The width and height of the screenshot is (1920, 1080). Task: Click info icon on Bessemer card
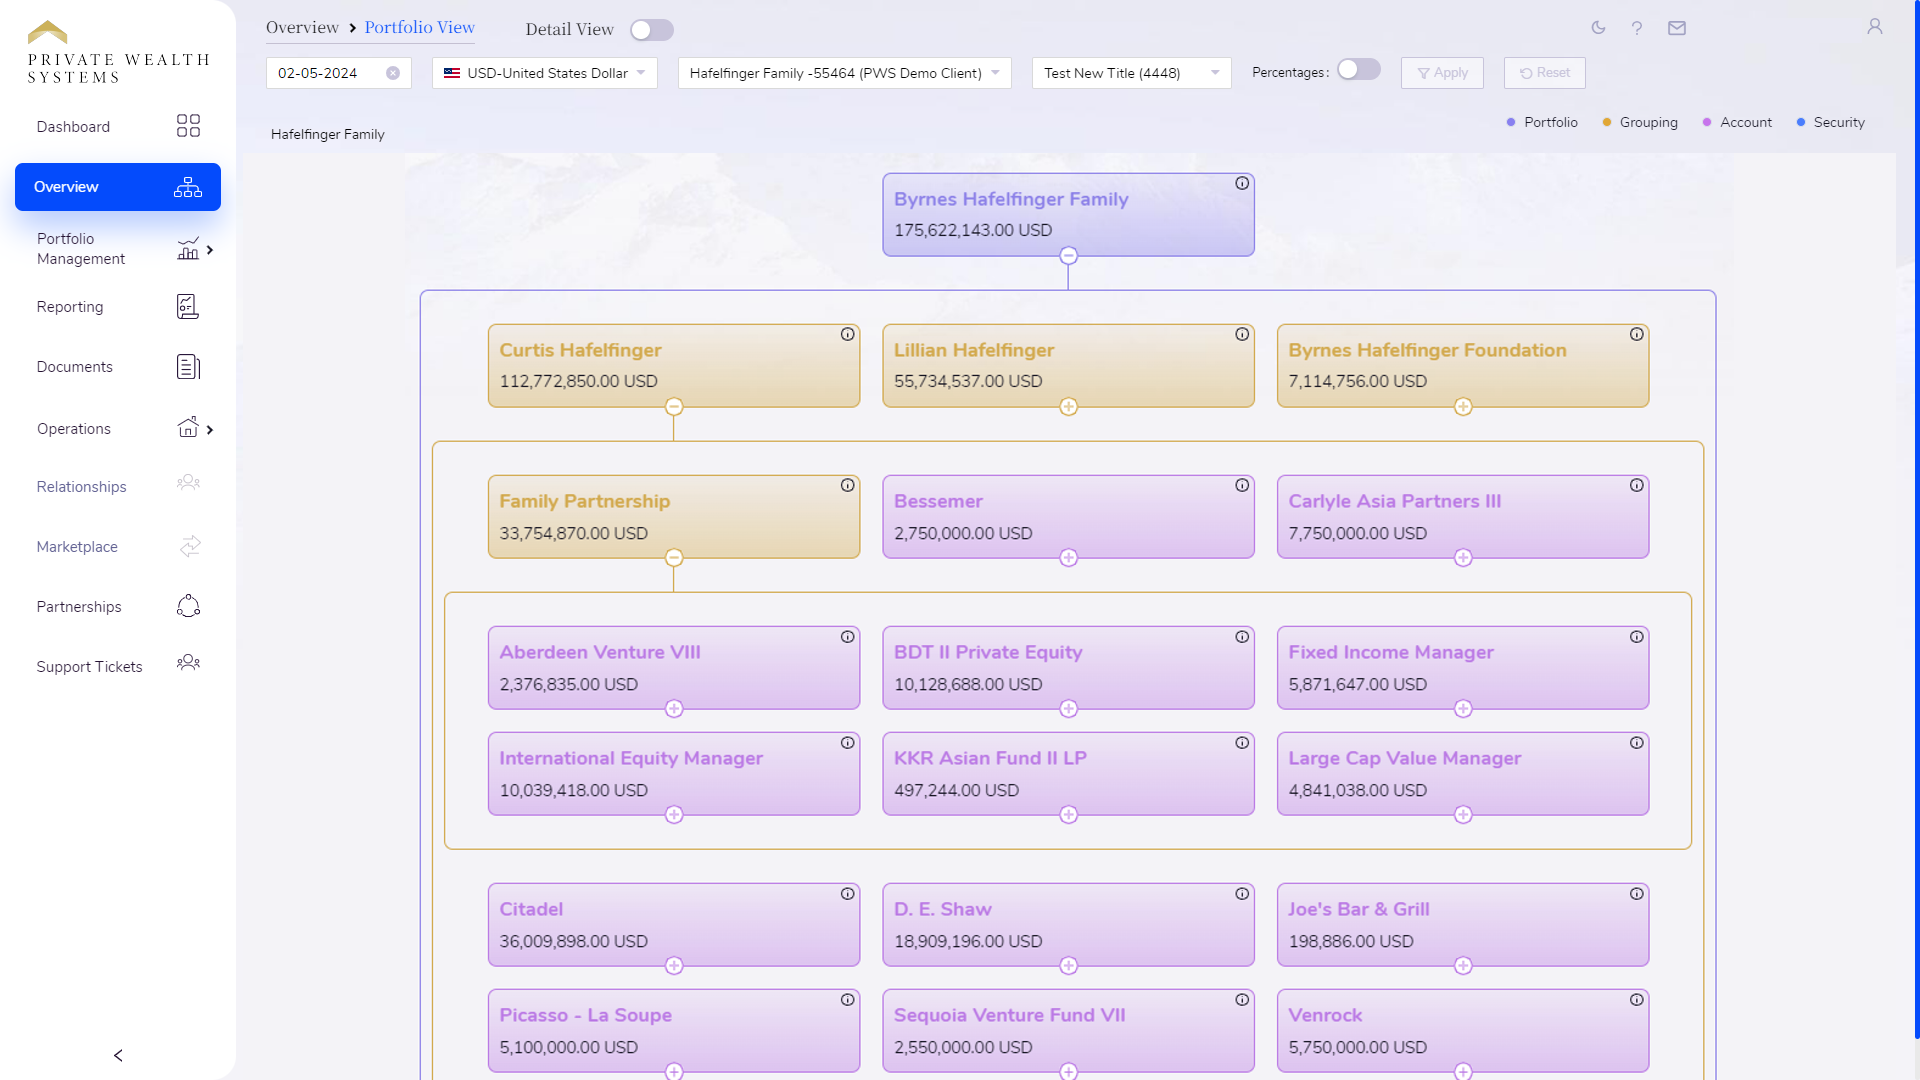(1242, 485)
